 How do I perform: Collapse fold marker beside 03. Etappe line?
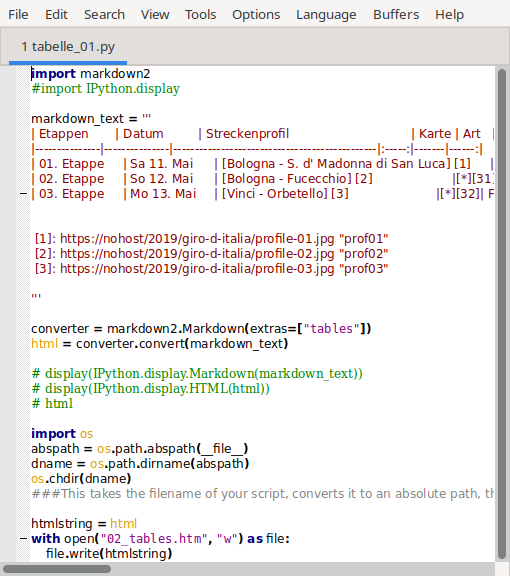pos(23,194)
